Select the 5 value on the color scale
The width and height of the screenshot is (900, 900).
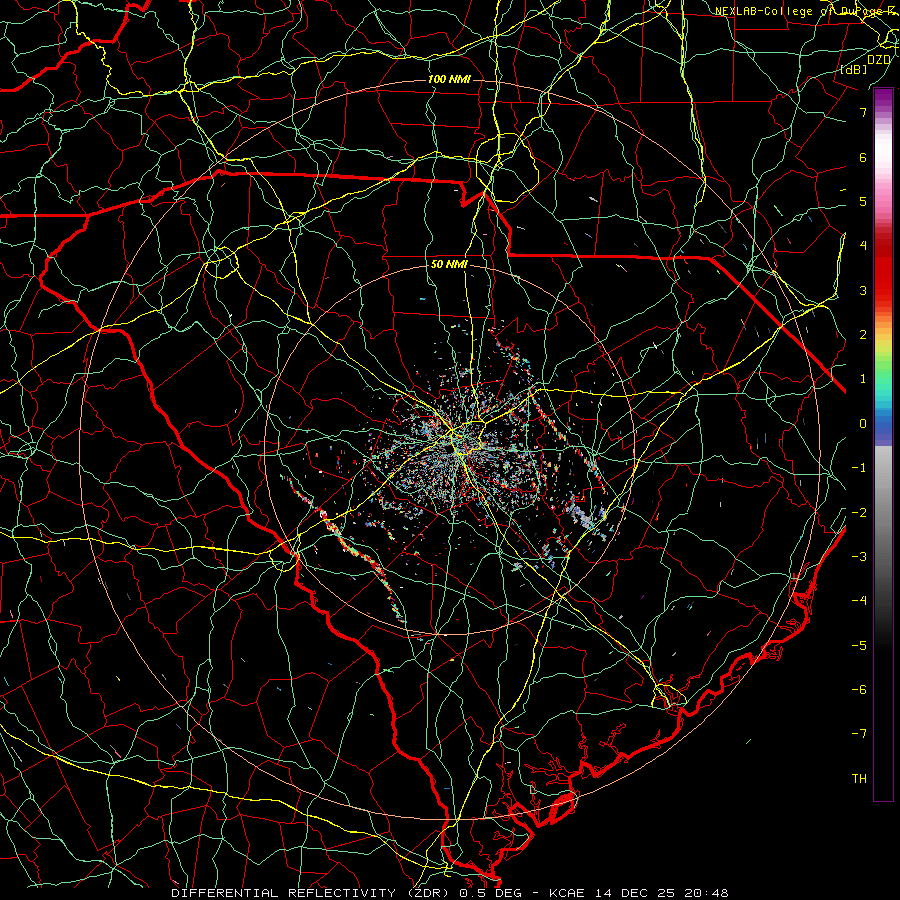click(x=863, y=201)
